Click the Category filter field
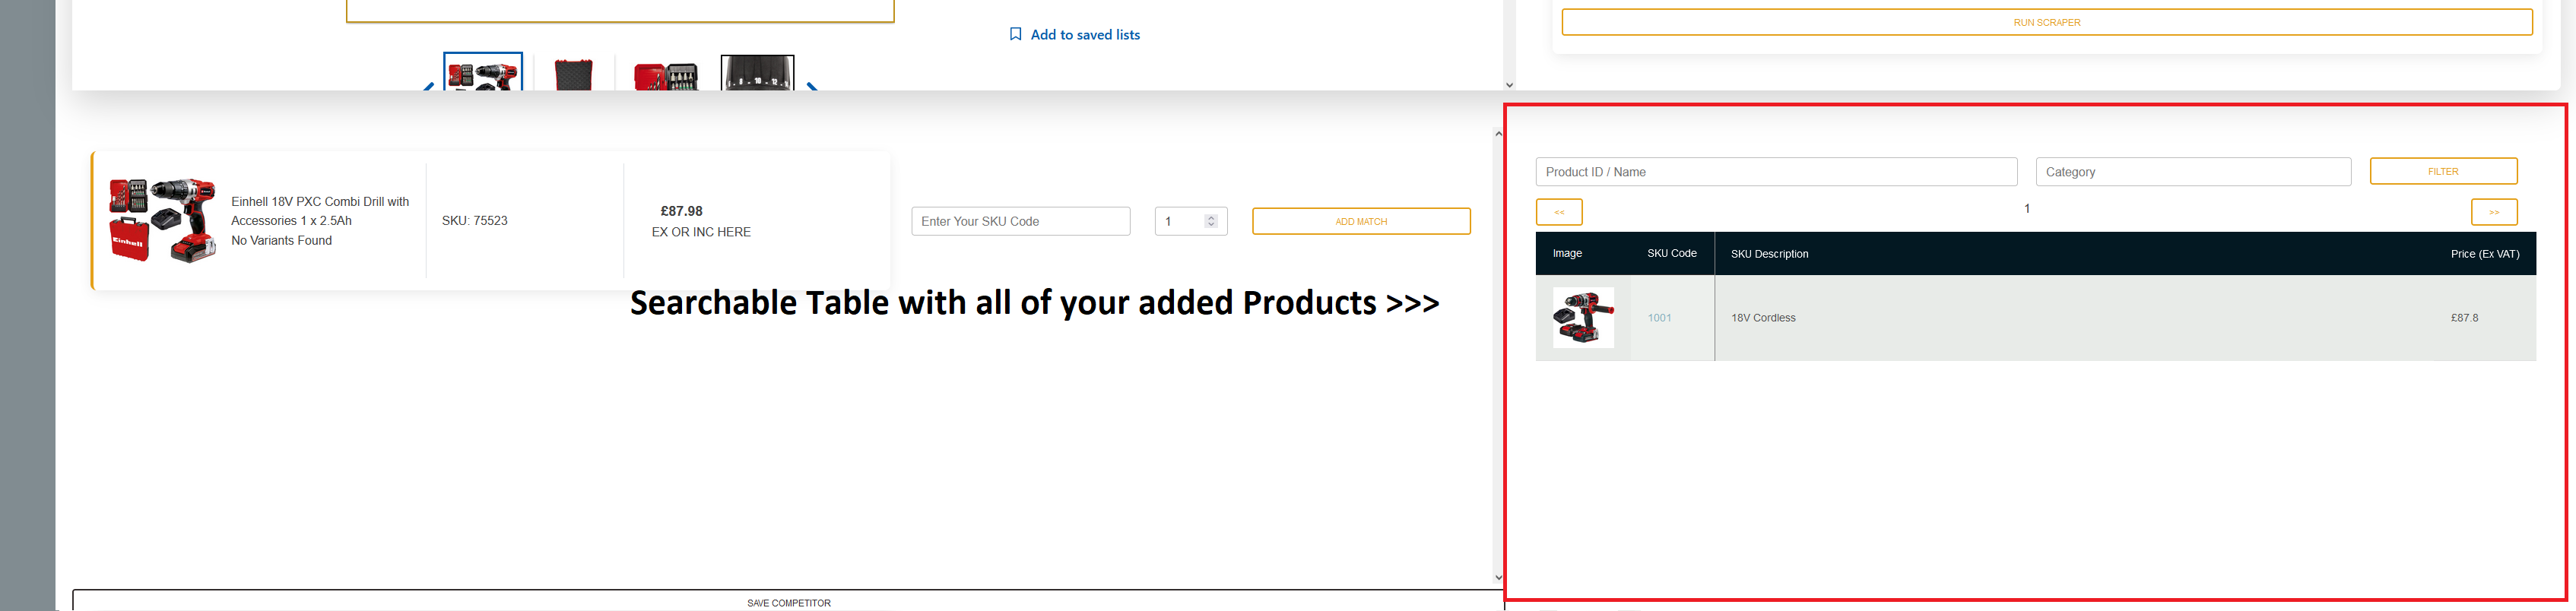This screenshot has height=611, width=2576. 2192,172
